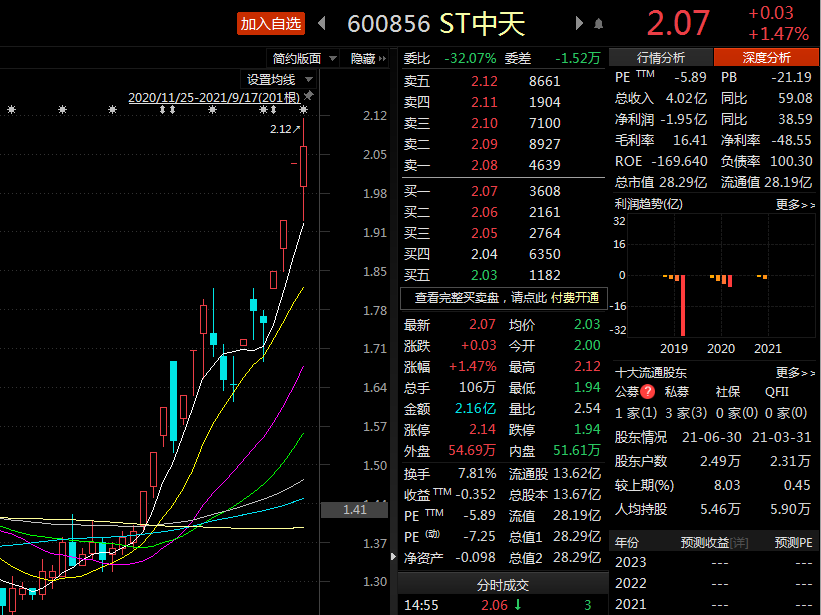Click 卖五 price 2.12

(484, 81)
